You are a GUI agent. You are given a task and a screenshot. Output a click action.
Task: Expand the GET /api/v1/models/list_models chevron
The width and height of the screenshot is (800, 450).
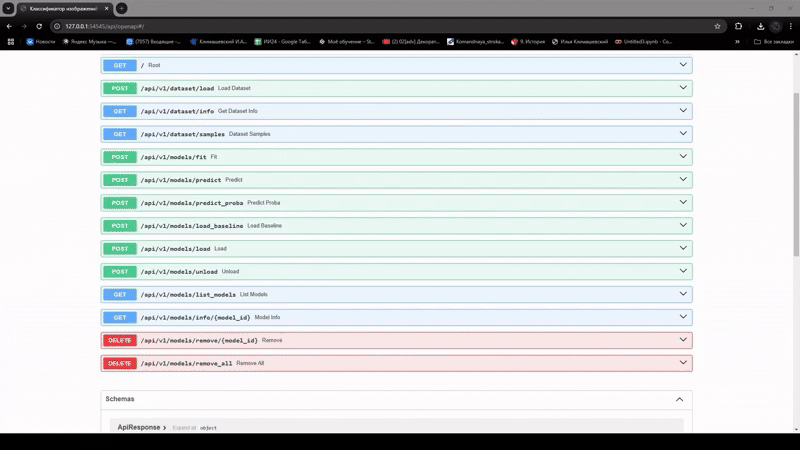point(684,294)
